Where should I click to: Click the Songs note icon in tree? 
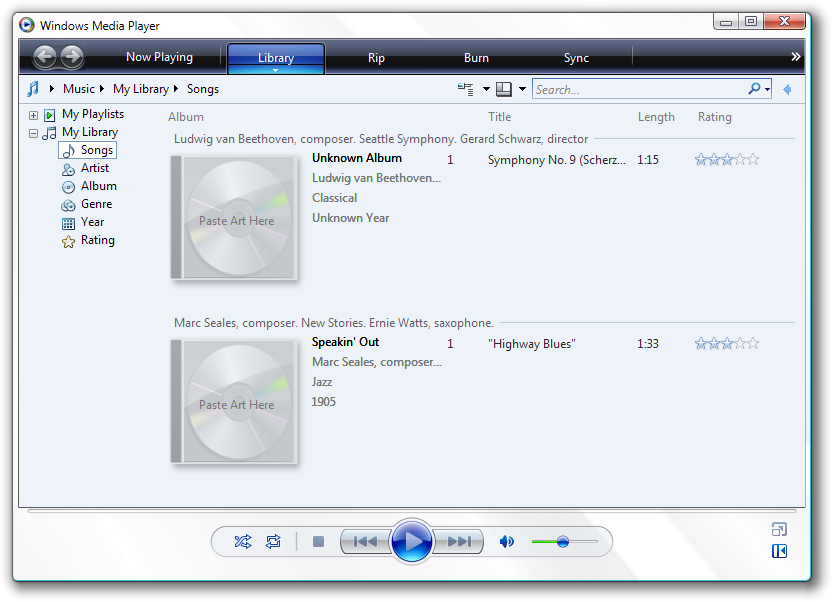click(68, 151)
